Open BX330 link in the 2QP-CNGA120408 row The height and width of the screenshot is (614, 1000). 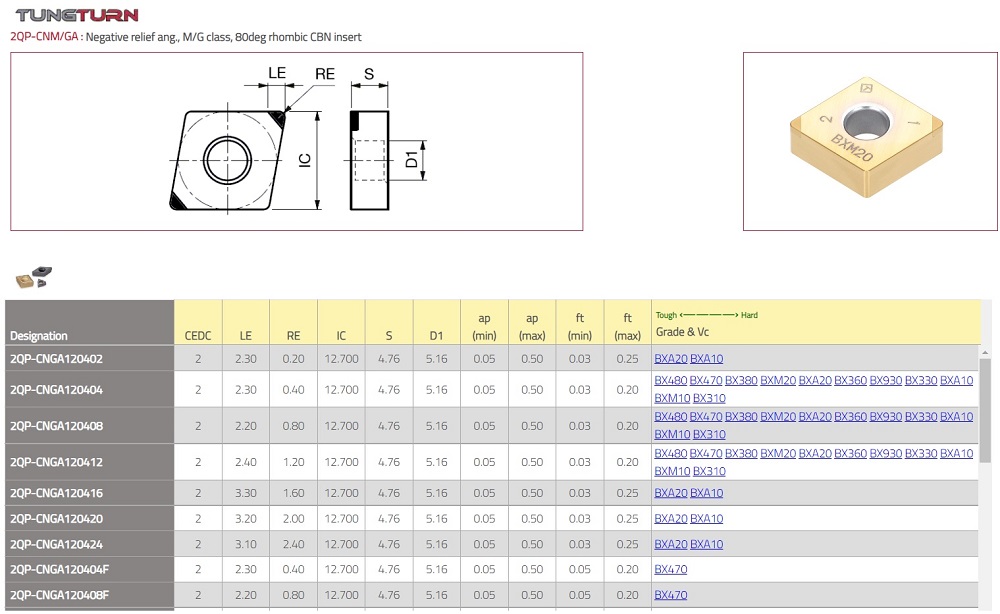tap(921, 417)
